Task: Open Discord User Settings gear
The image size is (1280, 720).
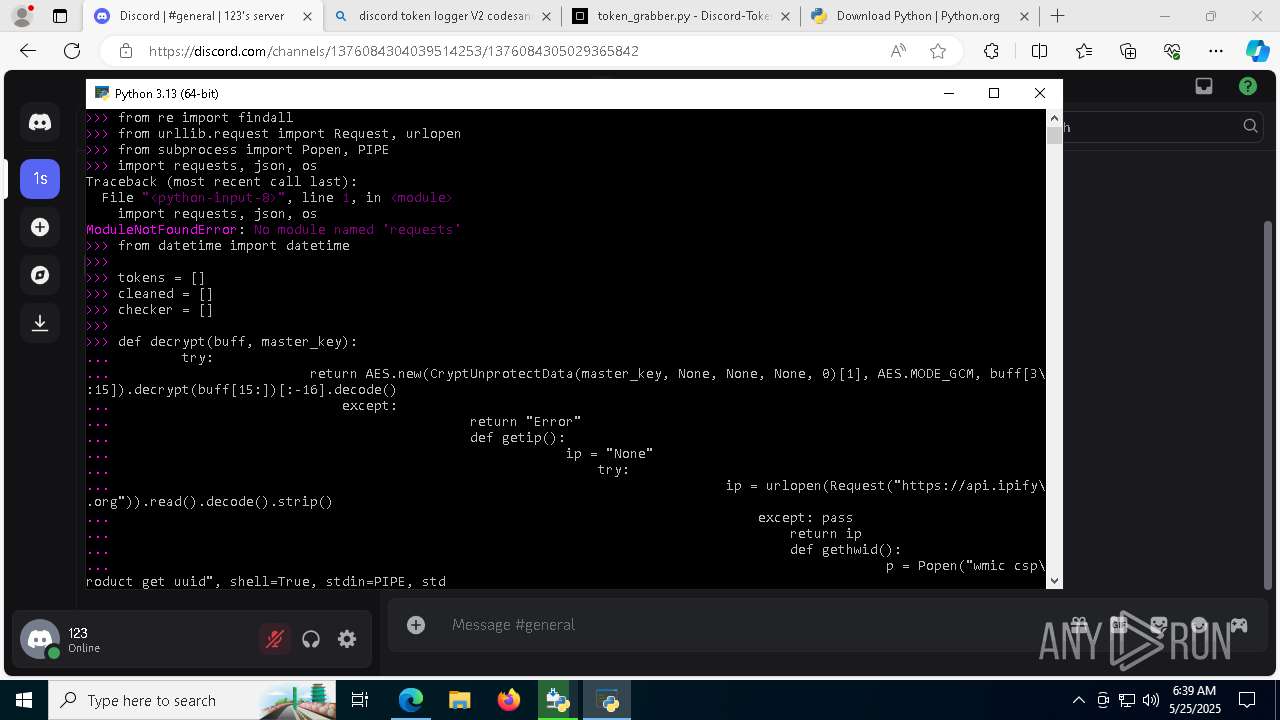Action: point(347,639)
